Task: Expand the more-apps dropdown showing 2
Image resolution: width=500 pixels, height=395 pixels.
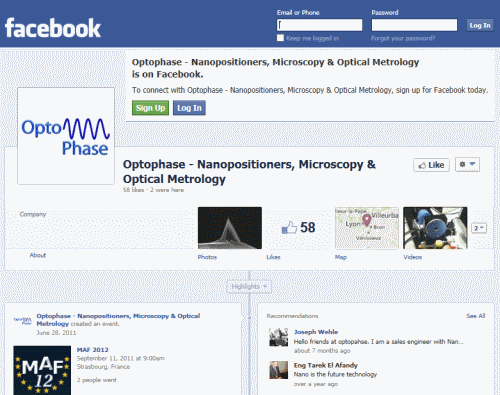Action: pos(479,228)
